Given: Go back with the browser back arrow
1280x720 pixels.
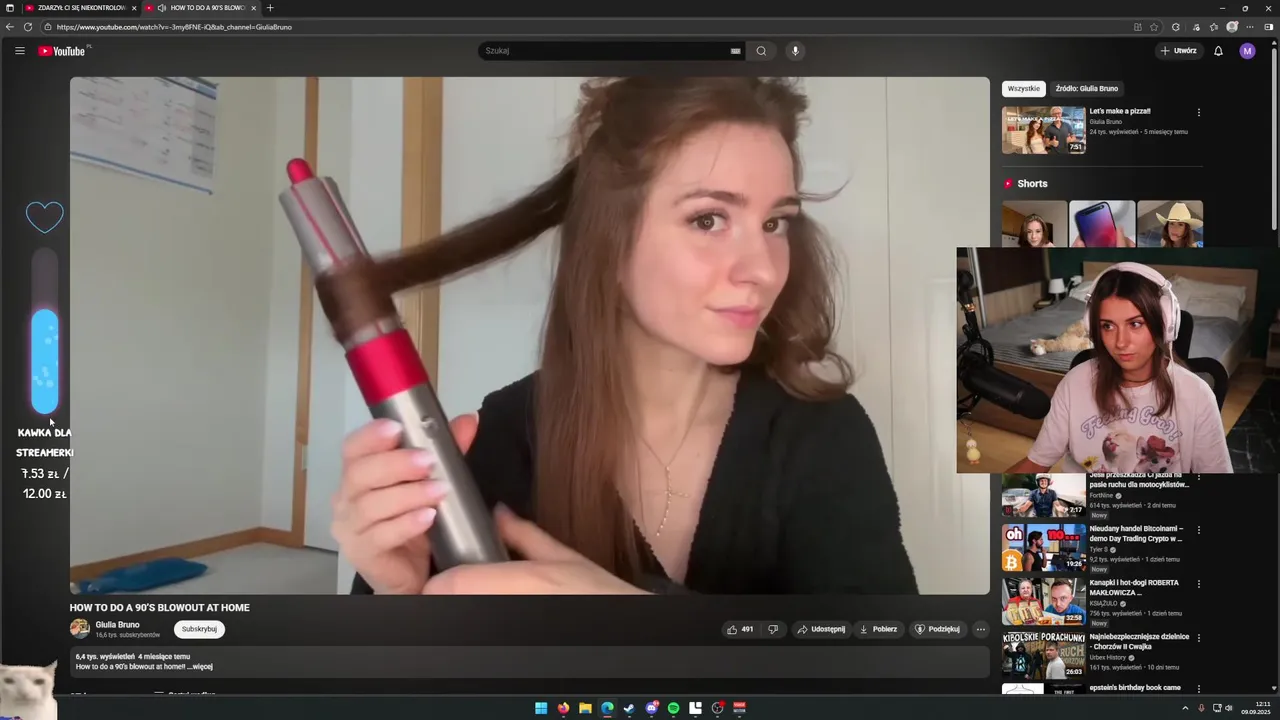Looking at the screenshot, I should [10, 27].
